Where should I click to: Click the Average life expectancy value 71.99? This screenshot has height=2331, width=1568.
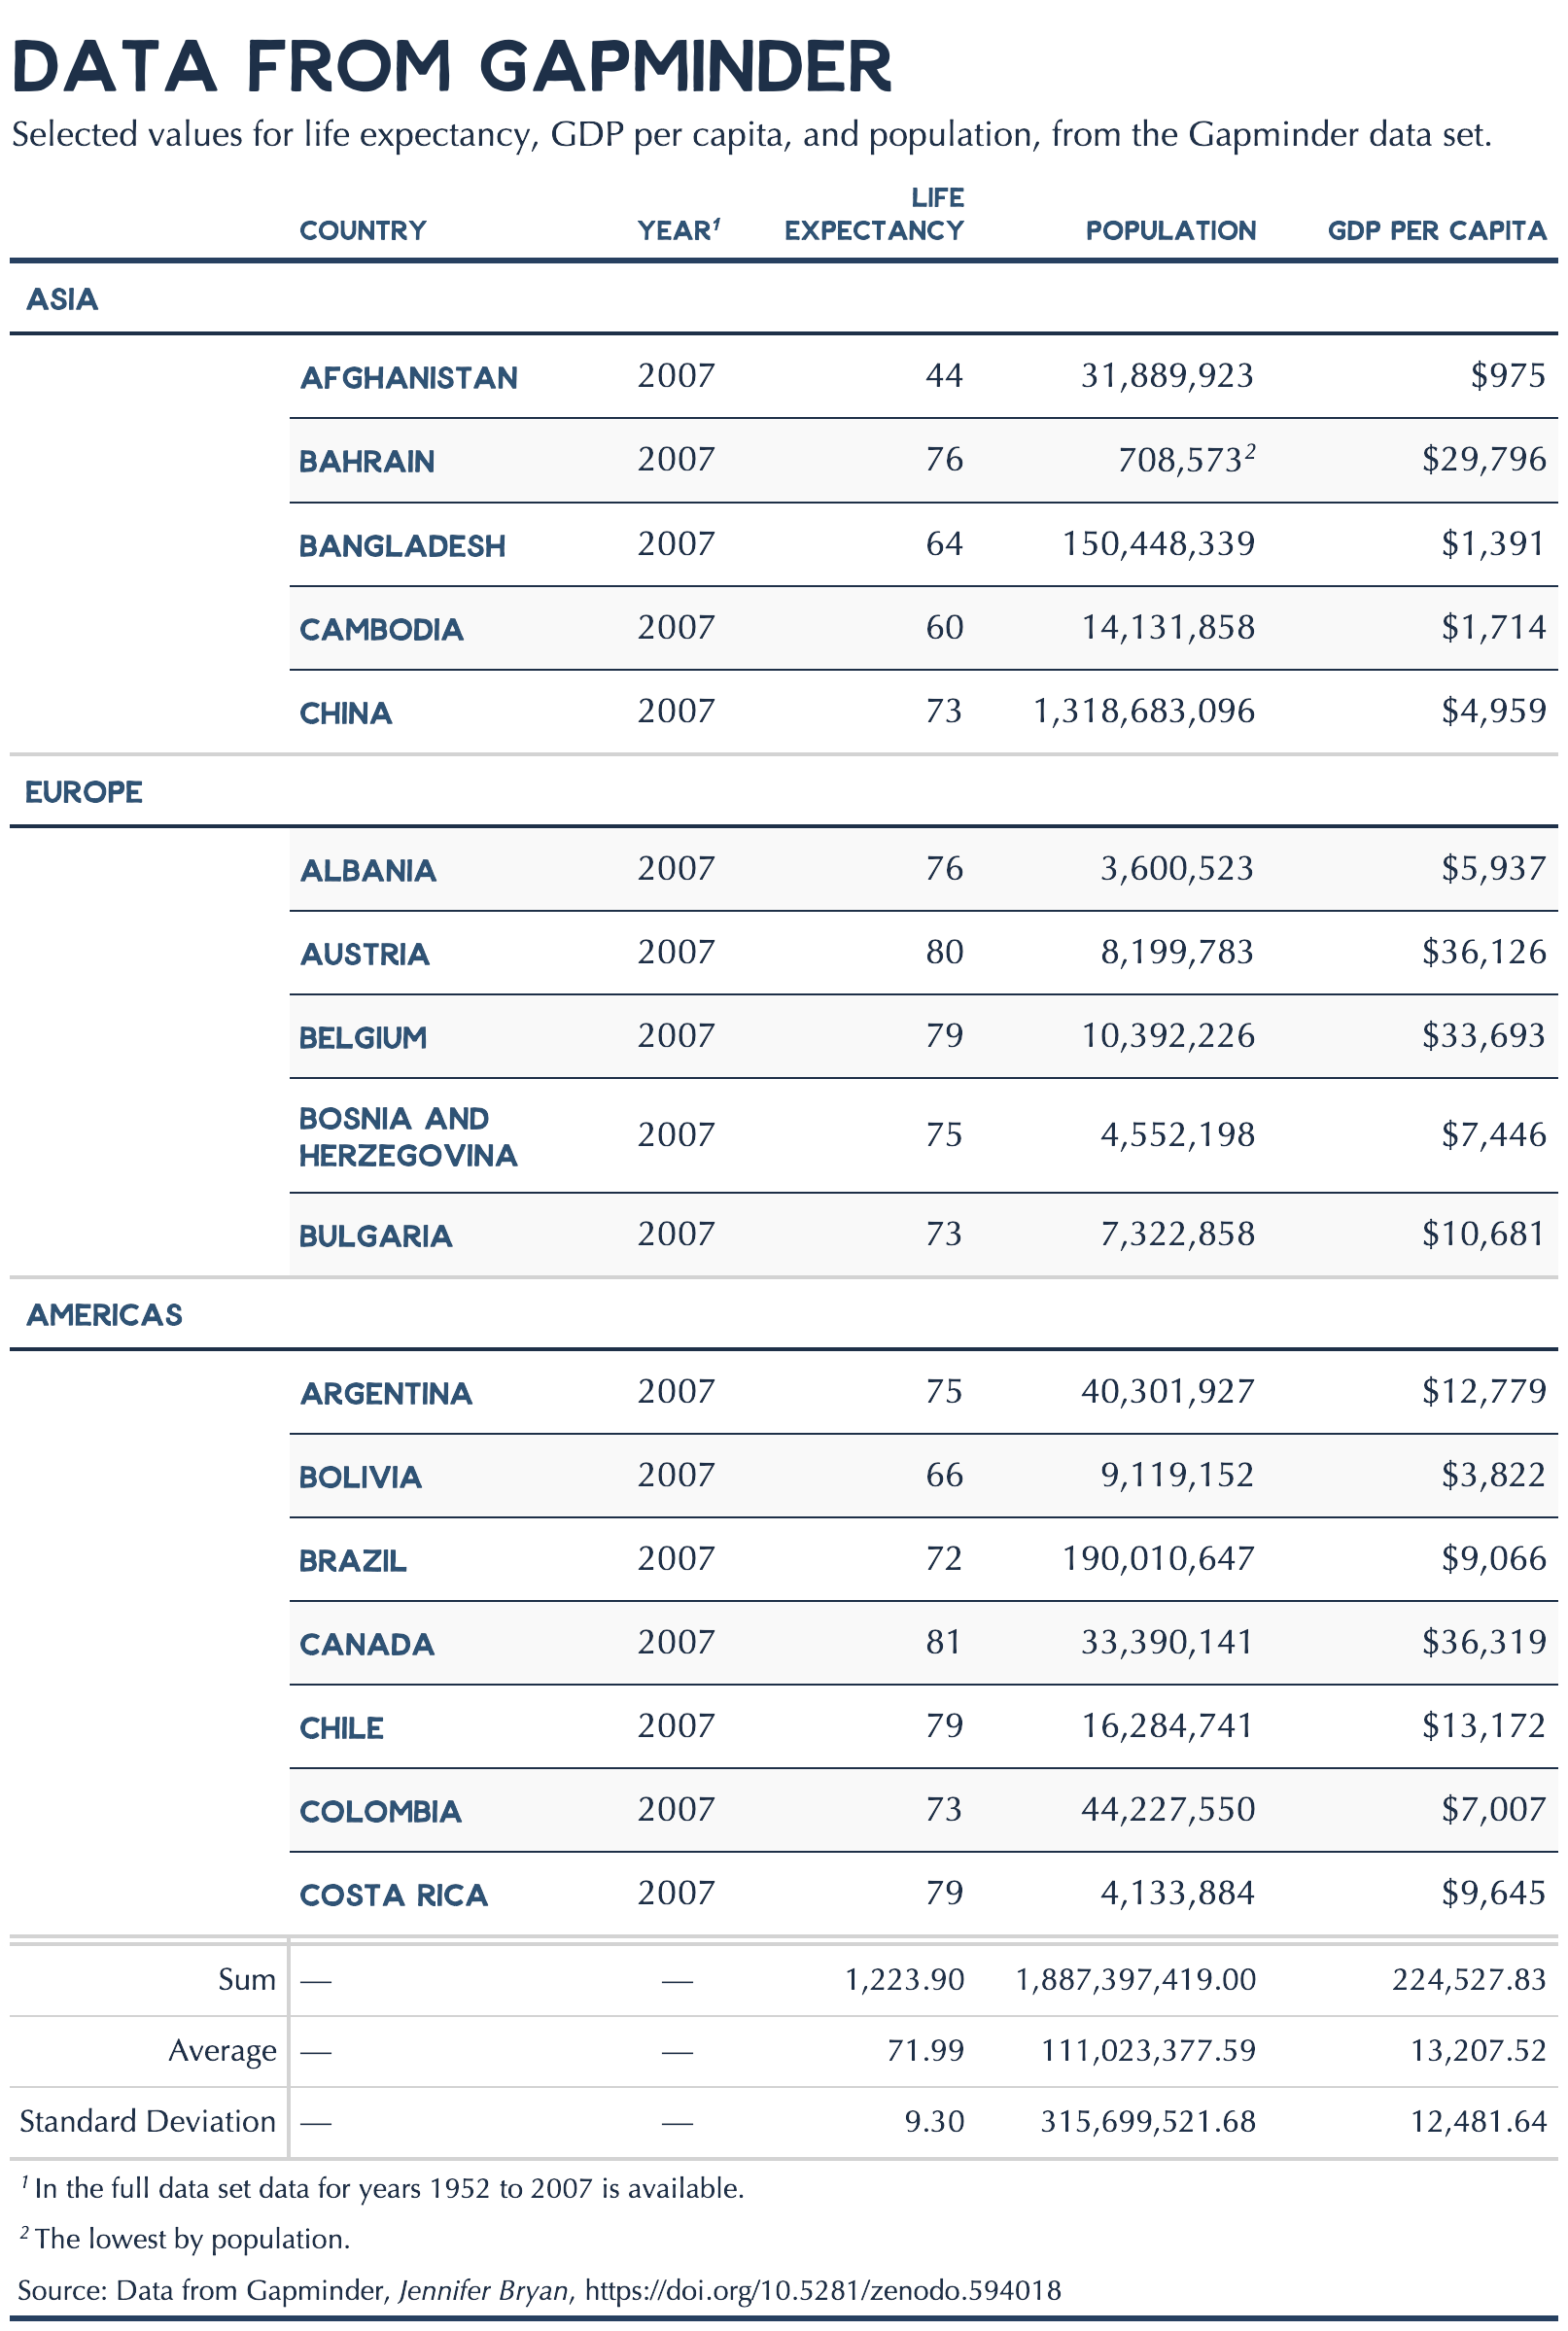(925, 2051)
